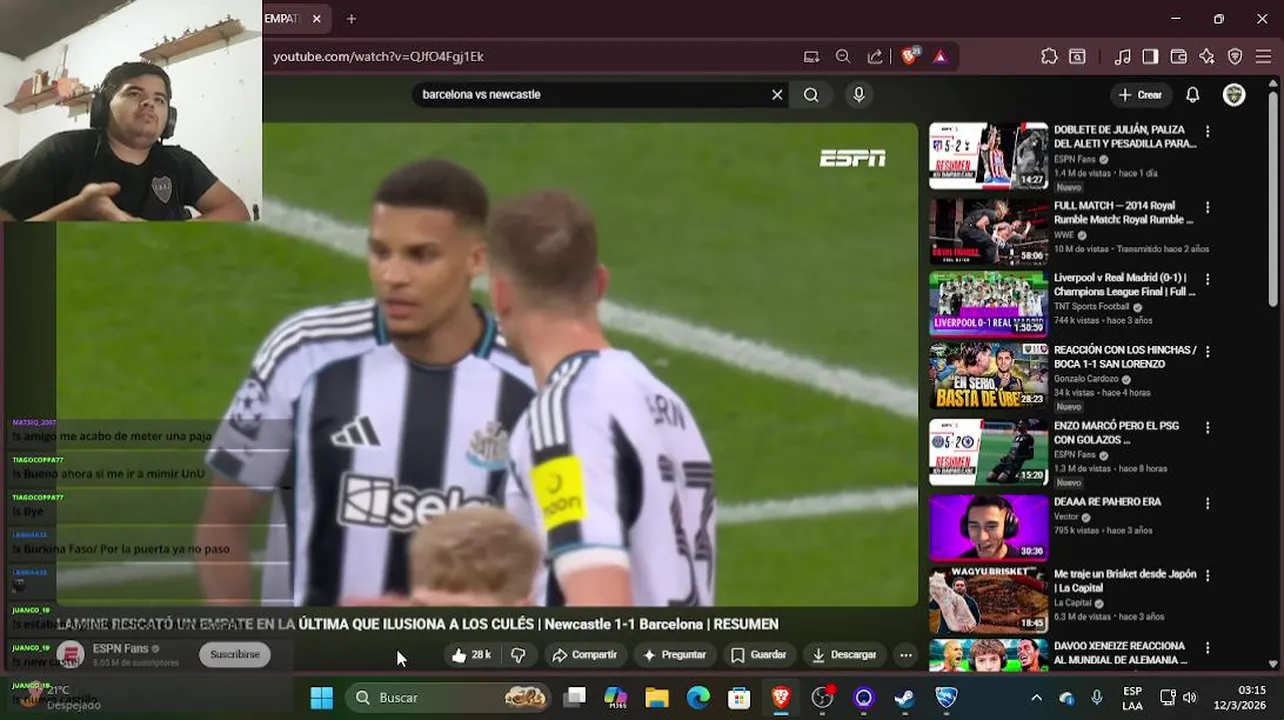Open Brave Shields lion icon
The height and width of the screenshot is (720, 1284).
[909, 57]
